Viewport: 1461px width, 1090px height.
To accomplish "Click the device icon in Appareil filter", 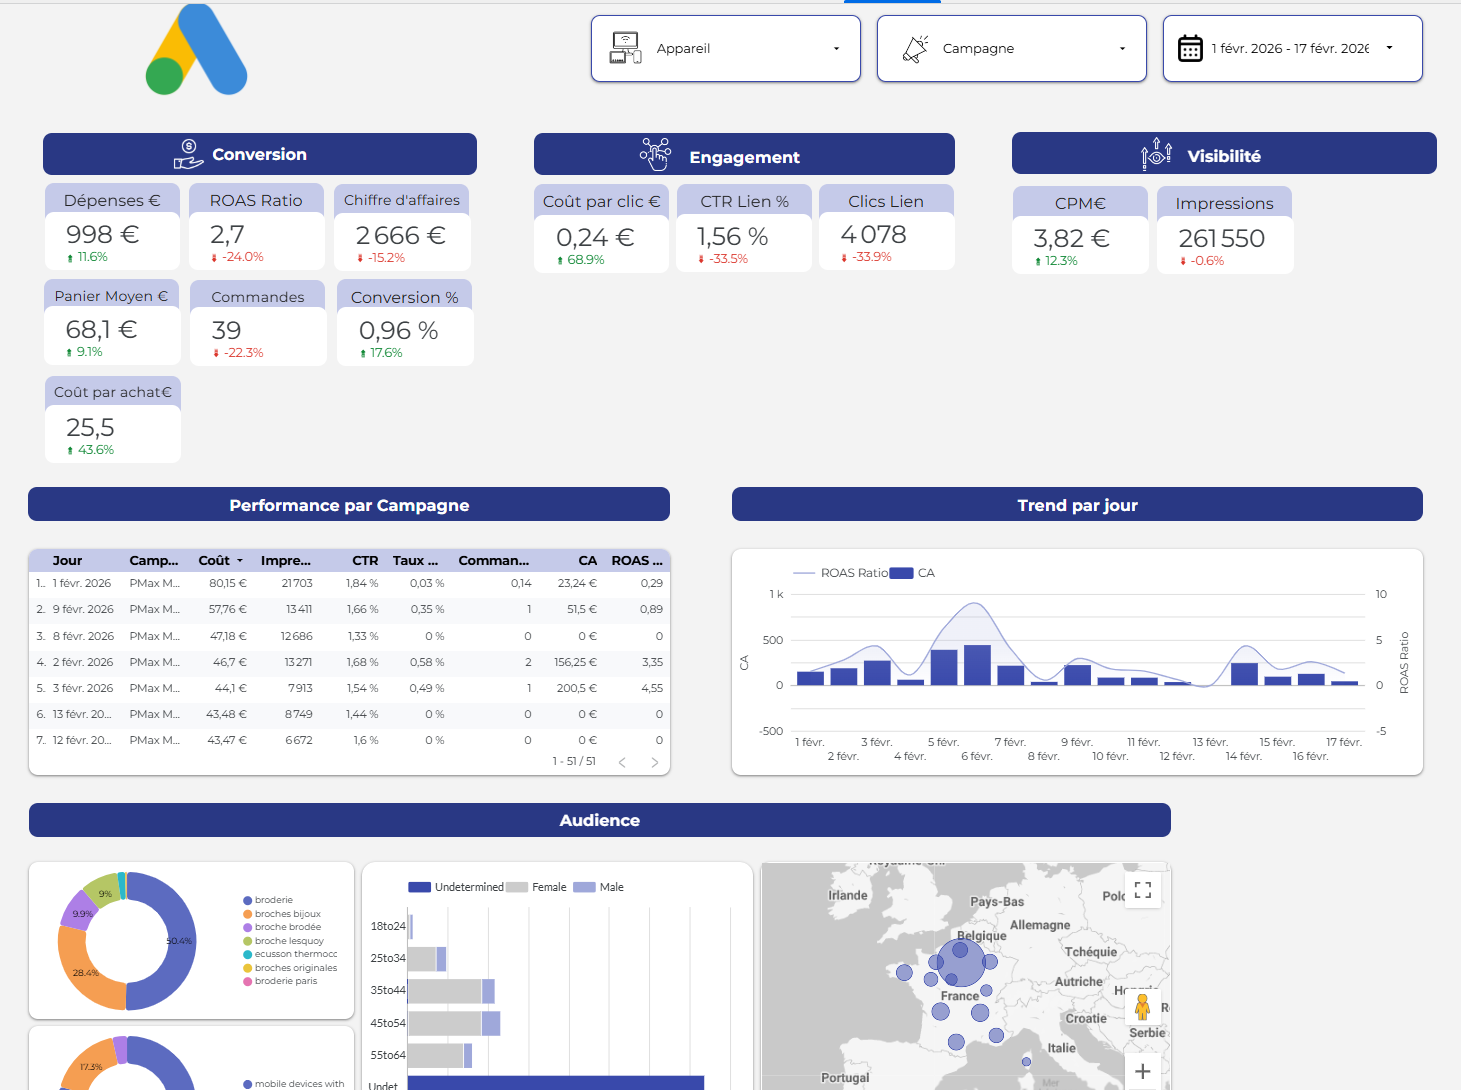I will pyautogui.click(x=625, y=48).
